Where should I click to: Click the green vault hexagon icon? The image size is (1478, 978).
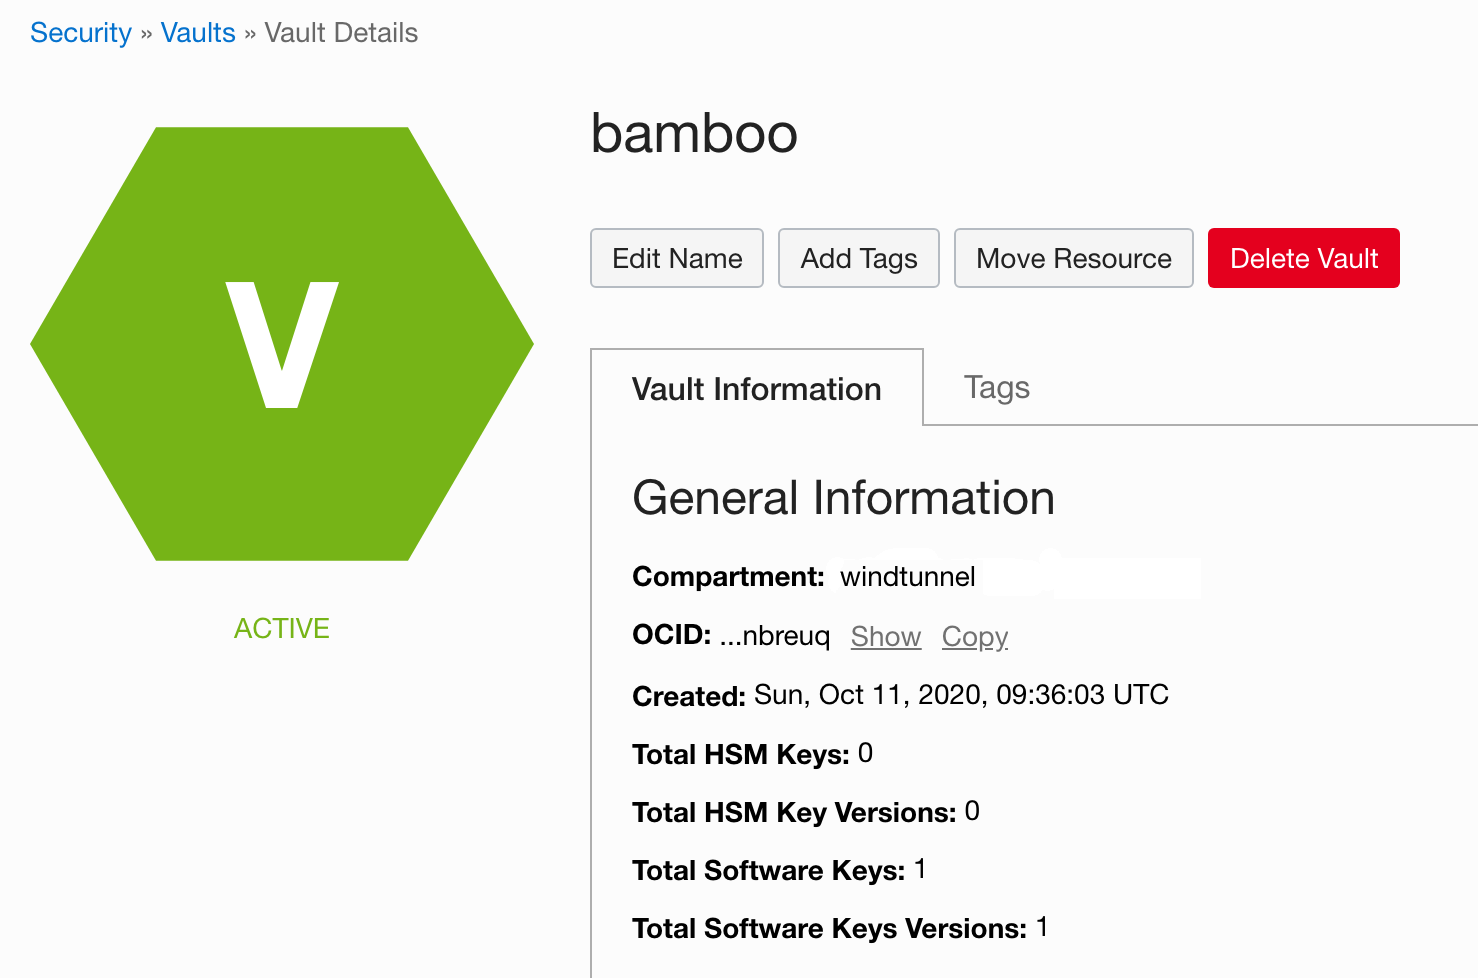[x=282, y=344]
